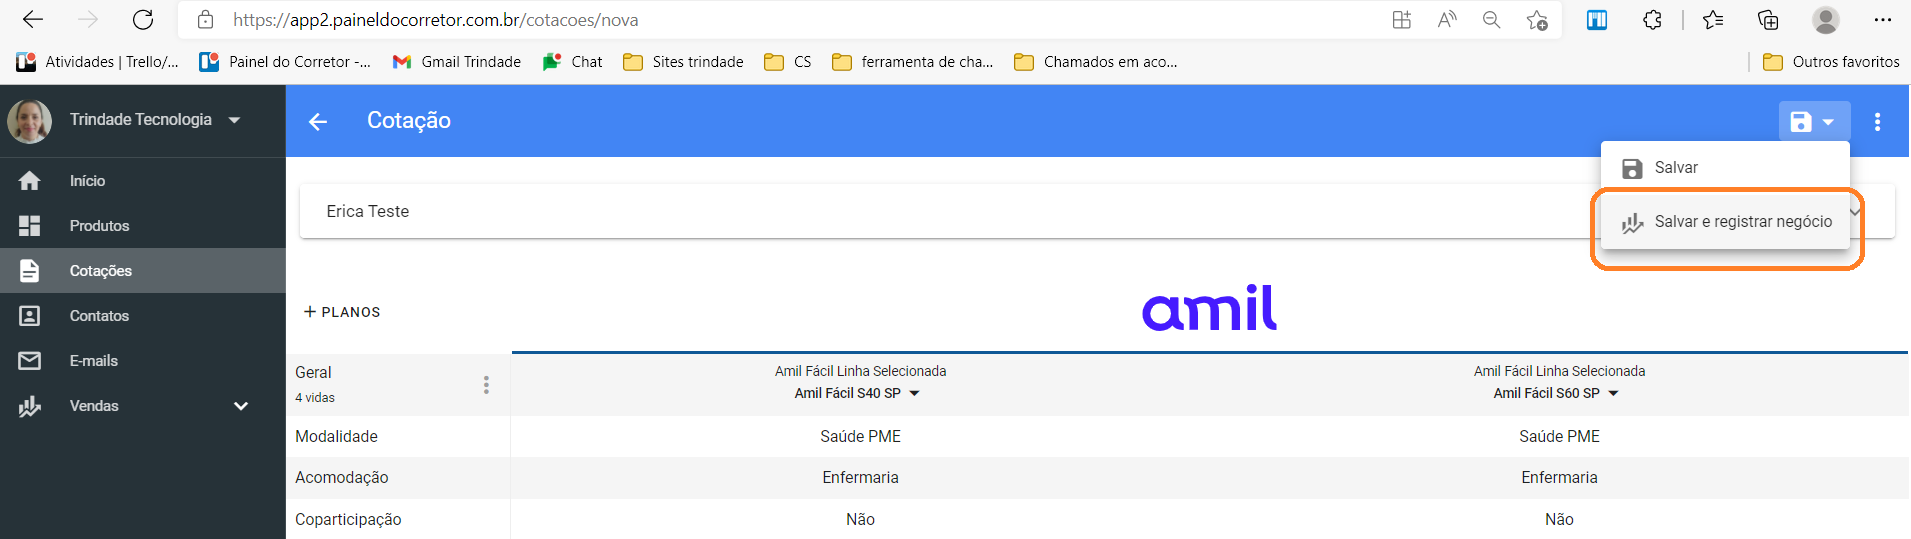This screenshot has width=1911, height=539.
Task: Open Gmail Trindade bookmark
Action: coord(457,62)
